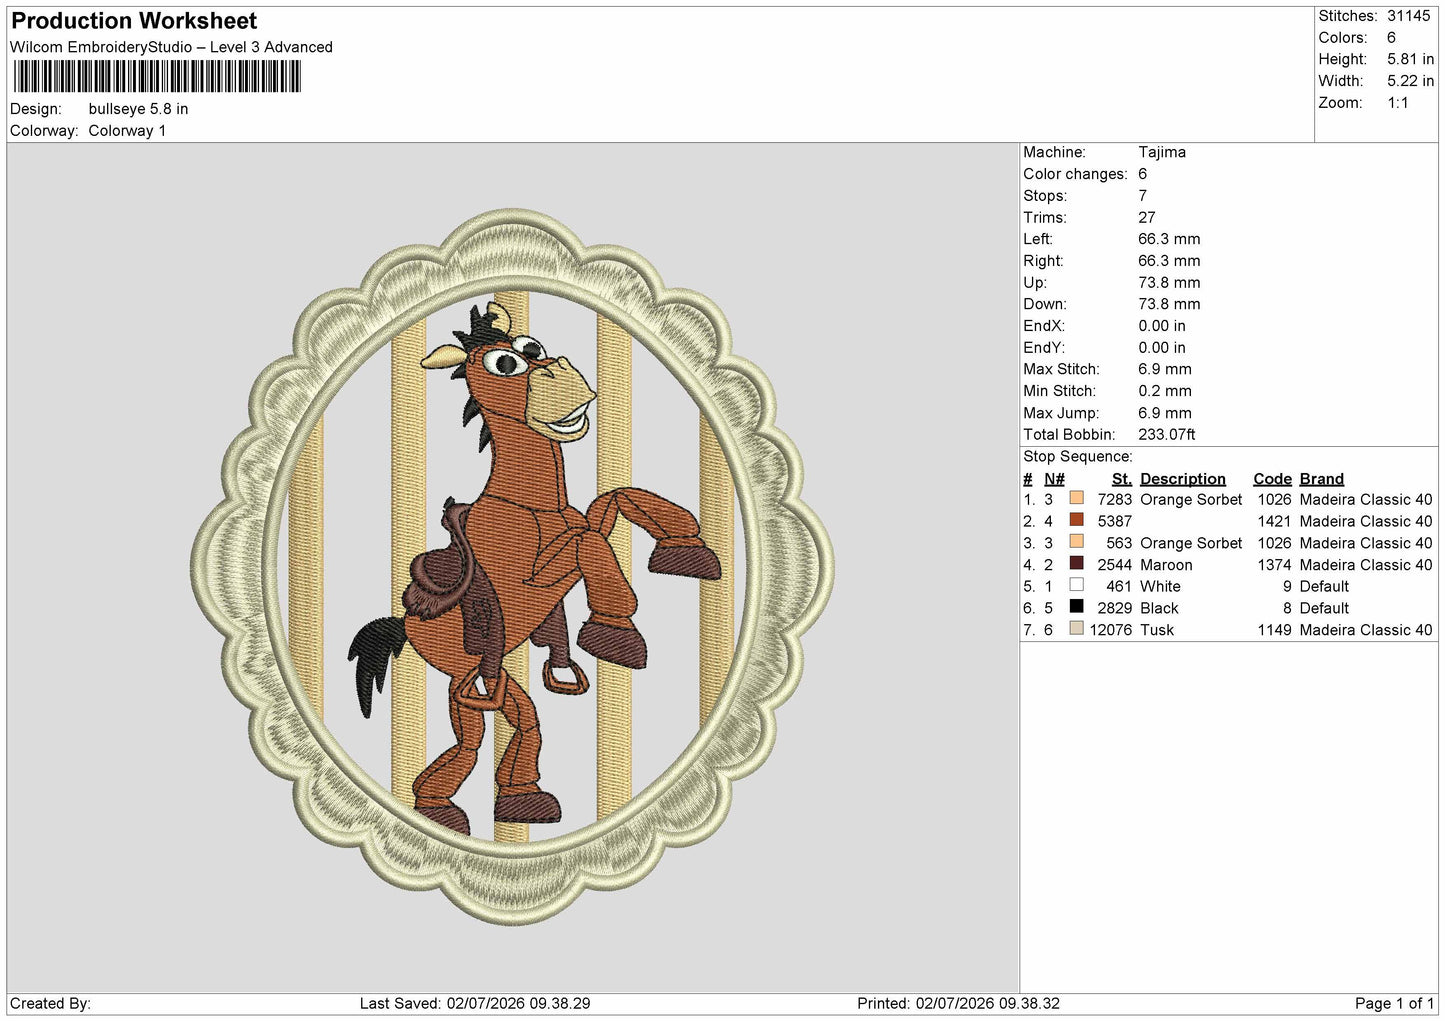This screenshot has width=1445, height=1021.
Task: Click the Default brand in the White row
Action: click(x=1324, y=586)
